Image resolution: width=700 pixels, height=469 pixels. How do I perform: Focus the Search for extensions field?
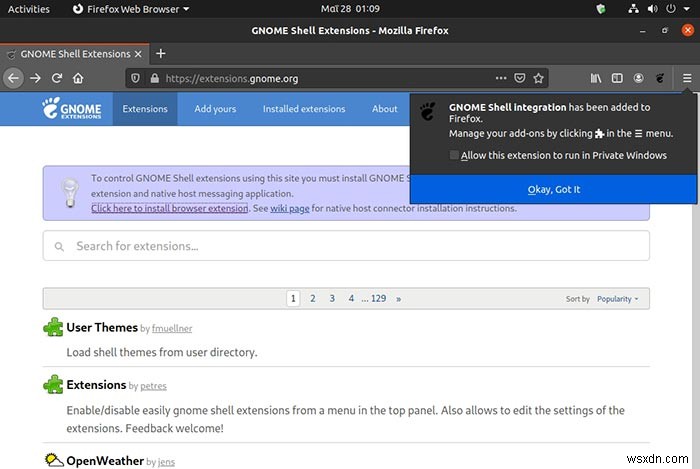point(346,246)
